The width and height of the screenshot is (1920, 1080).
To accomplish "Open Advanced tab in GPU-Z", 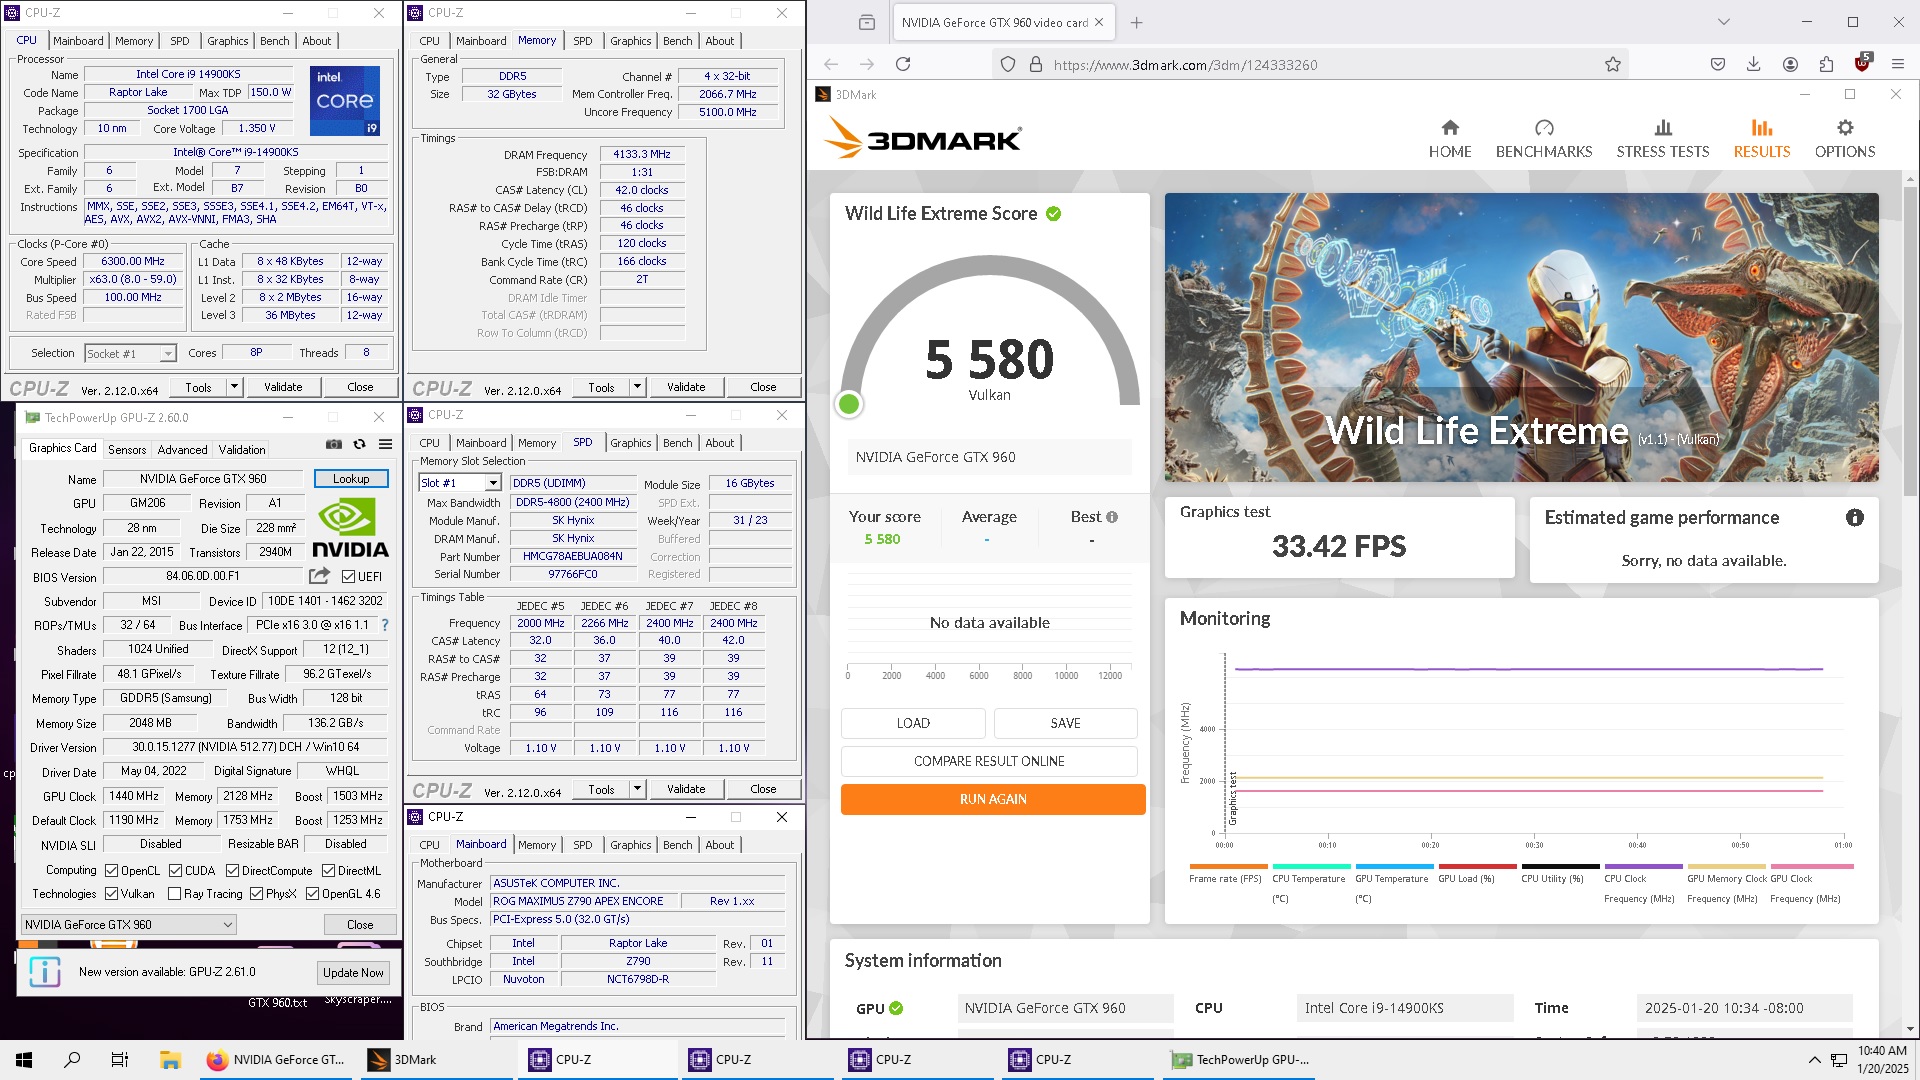I will (182, 450).
